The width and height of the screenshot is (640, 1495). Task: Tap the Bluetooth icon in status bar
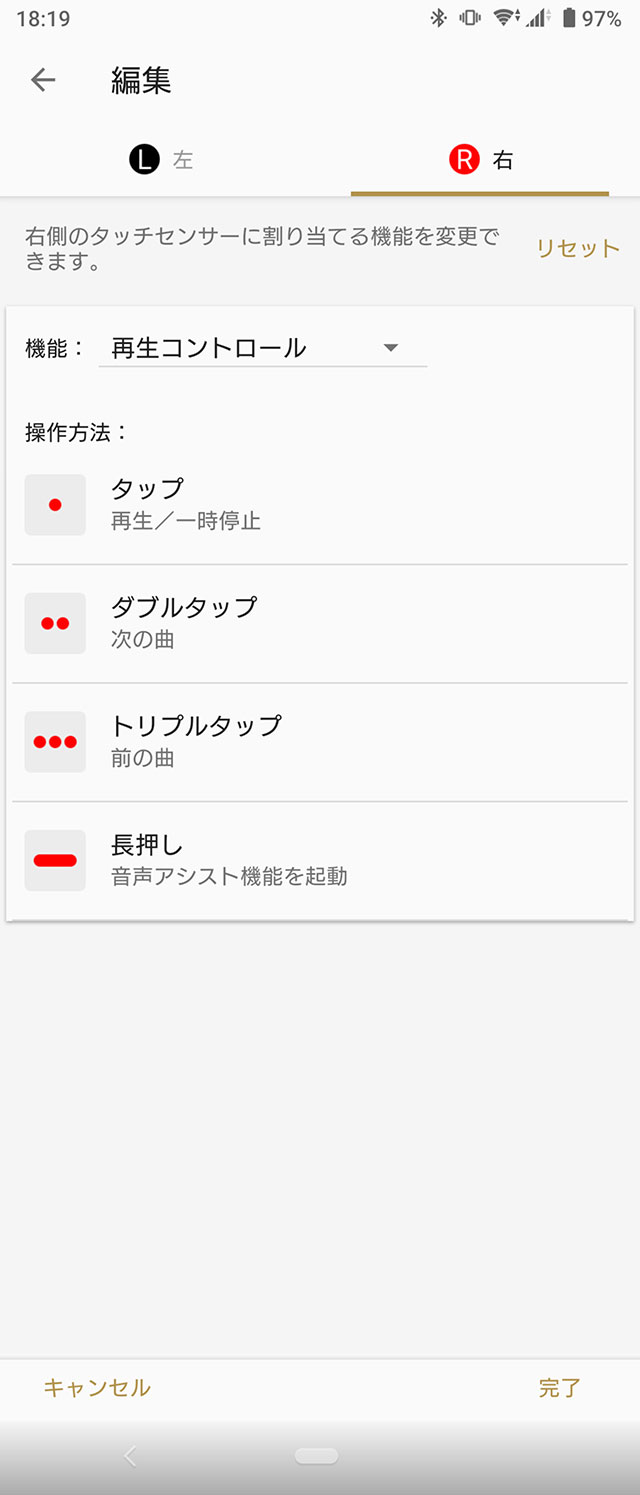[438, 18]
